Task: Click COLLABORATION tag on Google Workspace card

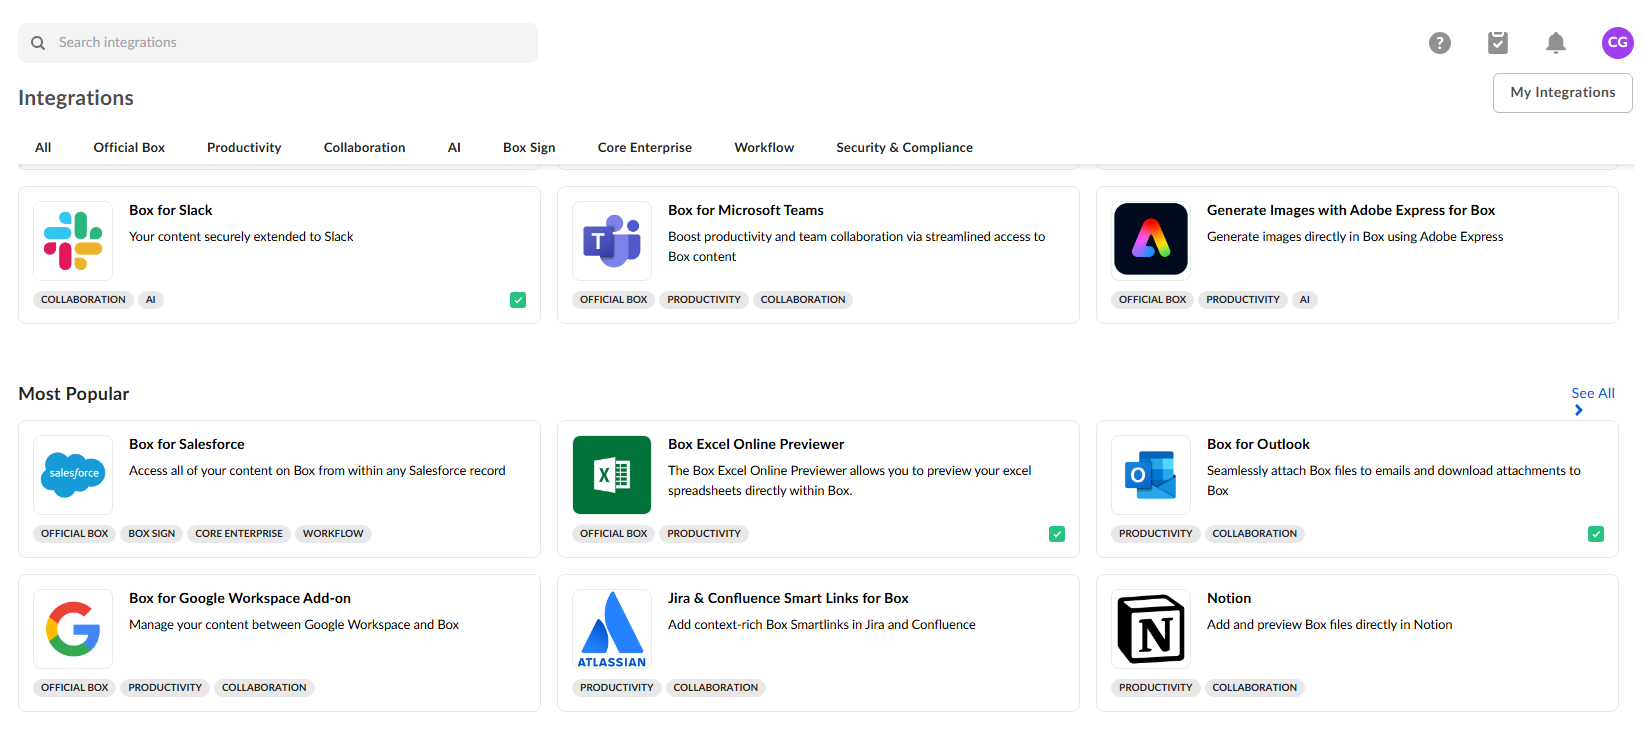Action: click(x=264, y=688)
